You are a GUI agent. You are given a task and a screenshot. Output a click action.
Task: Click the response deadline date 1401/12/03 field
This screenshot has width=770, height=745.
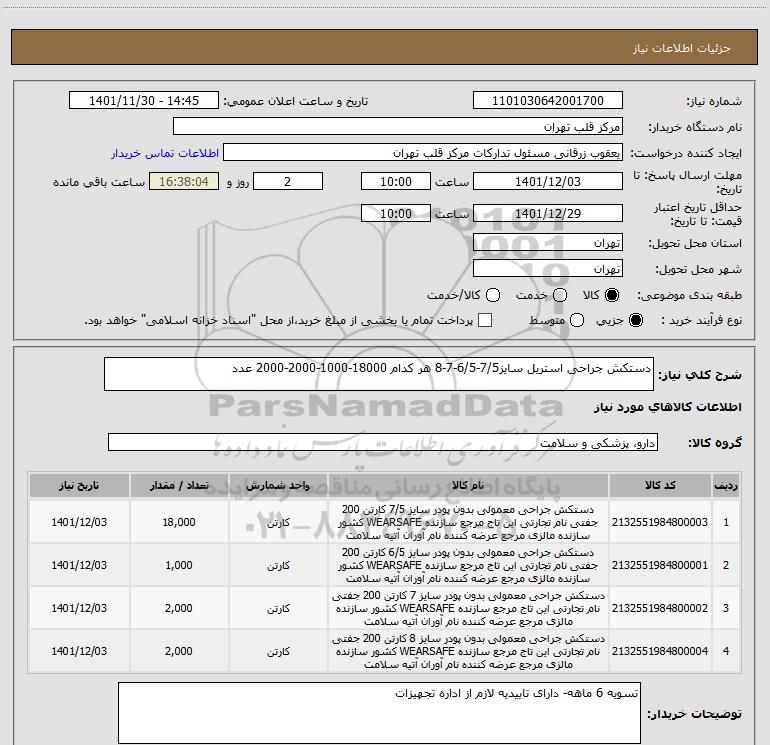coord(548,181)
